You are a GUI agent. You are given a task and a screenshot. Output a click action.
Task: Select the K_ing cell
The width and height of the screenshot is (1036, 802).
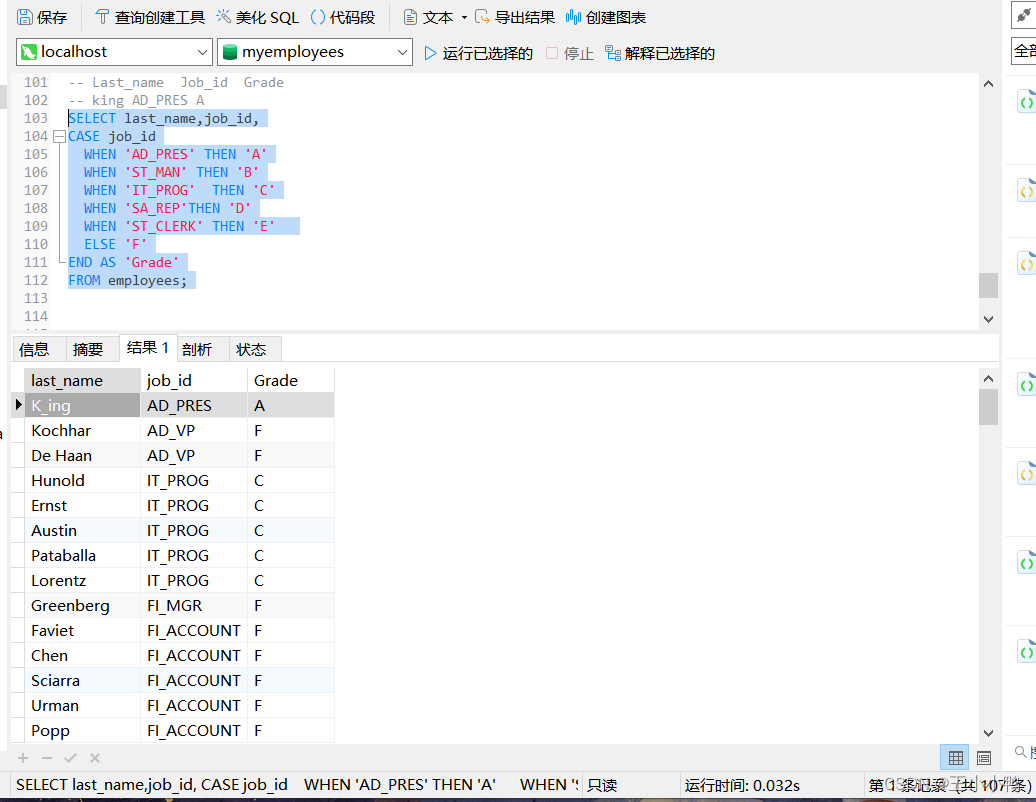[83, 406]
